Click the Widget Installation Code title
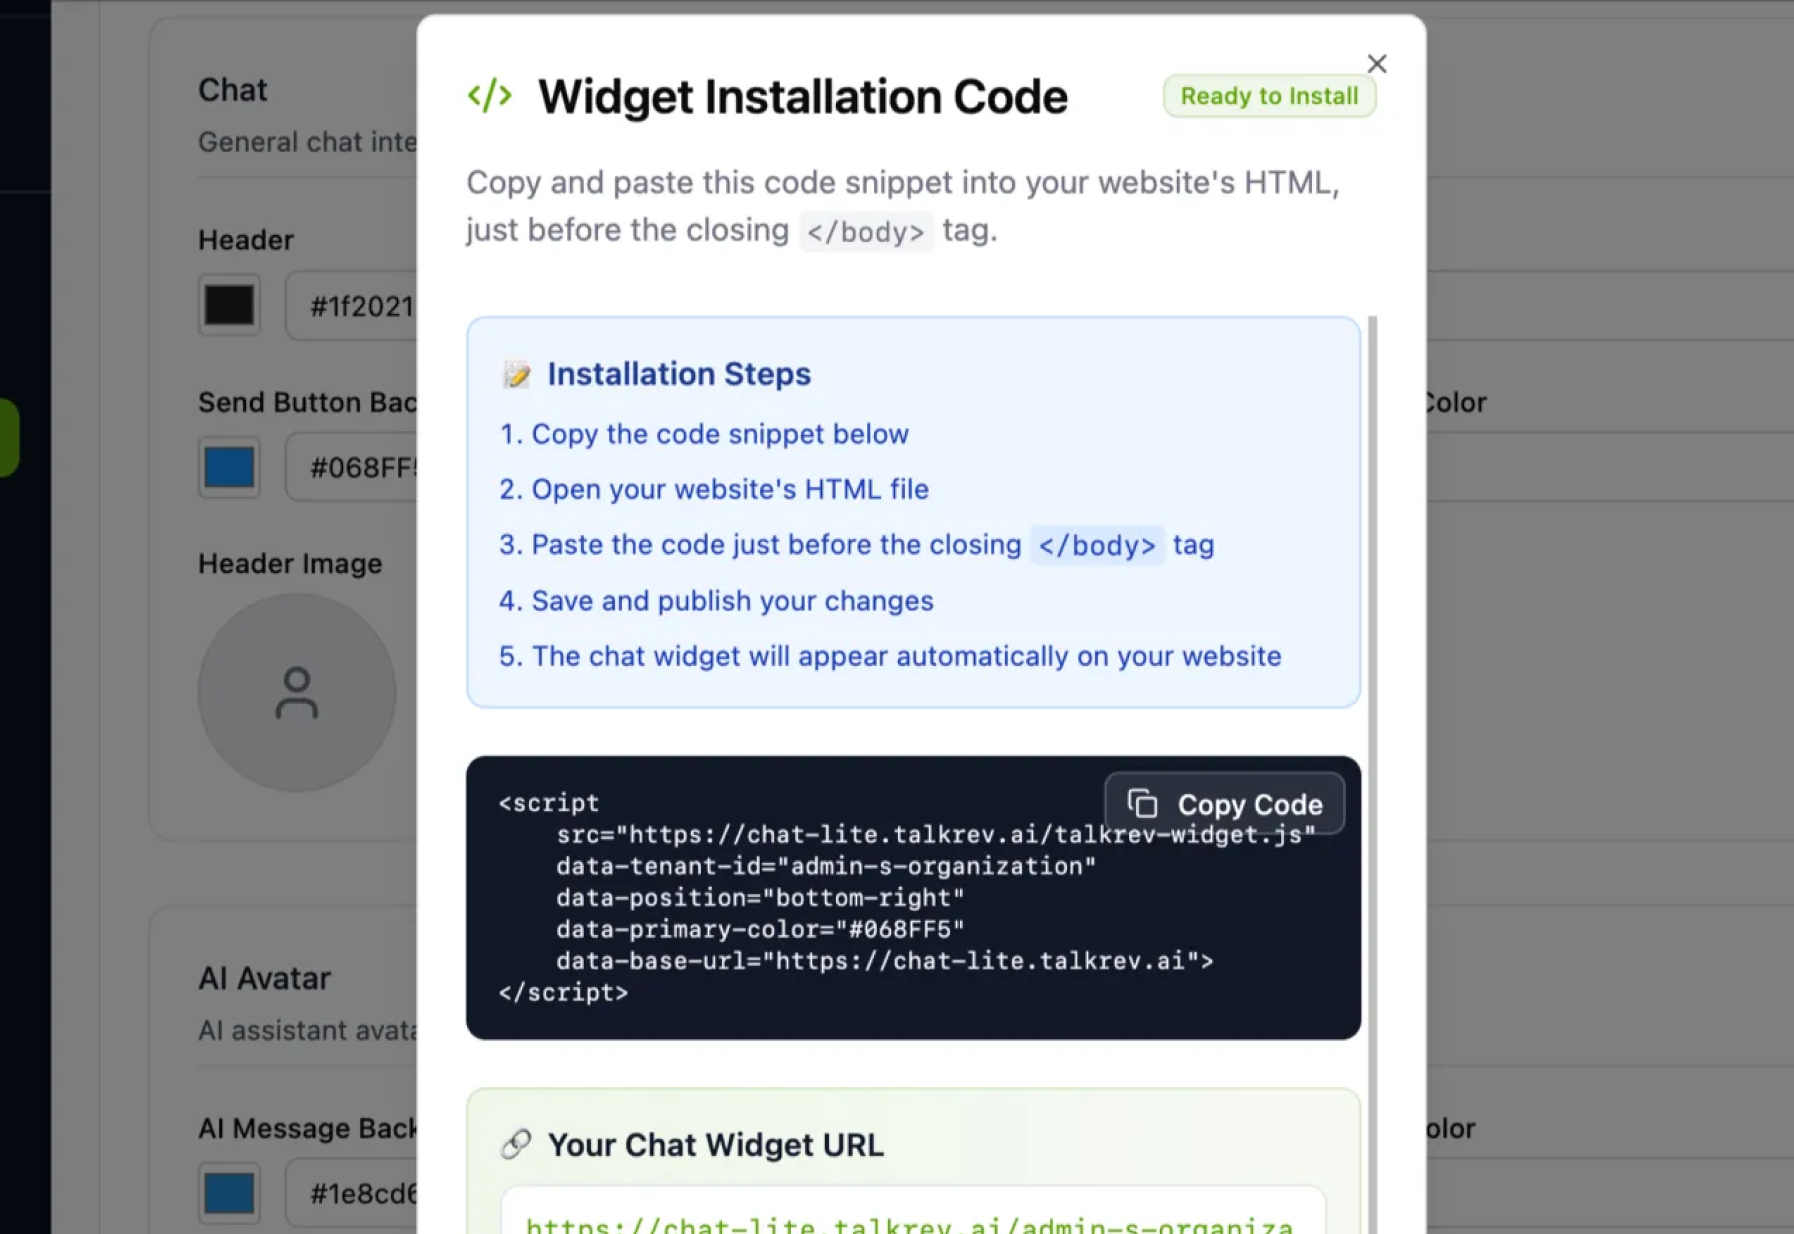The height and width of the screenshot is (1234, 1794). point(803,97)
